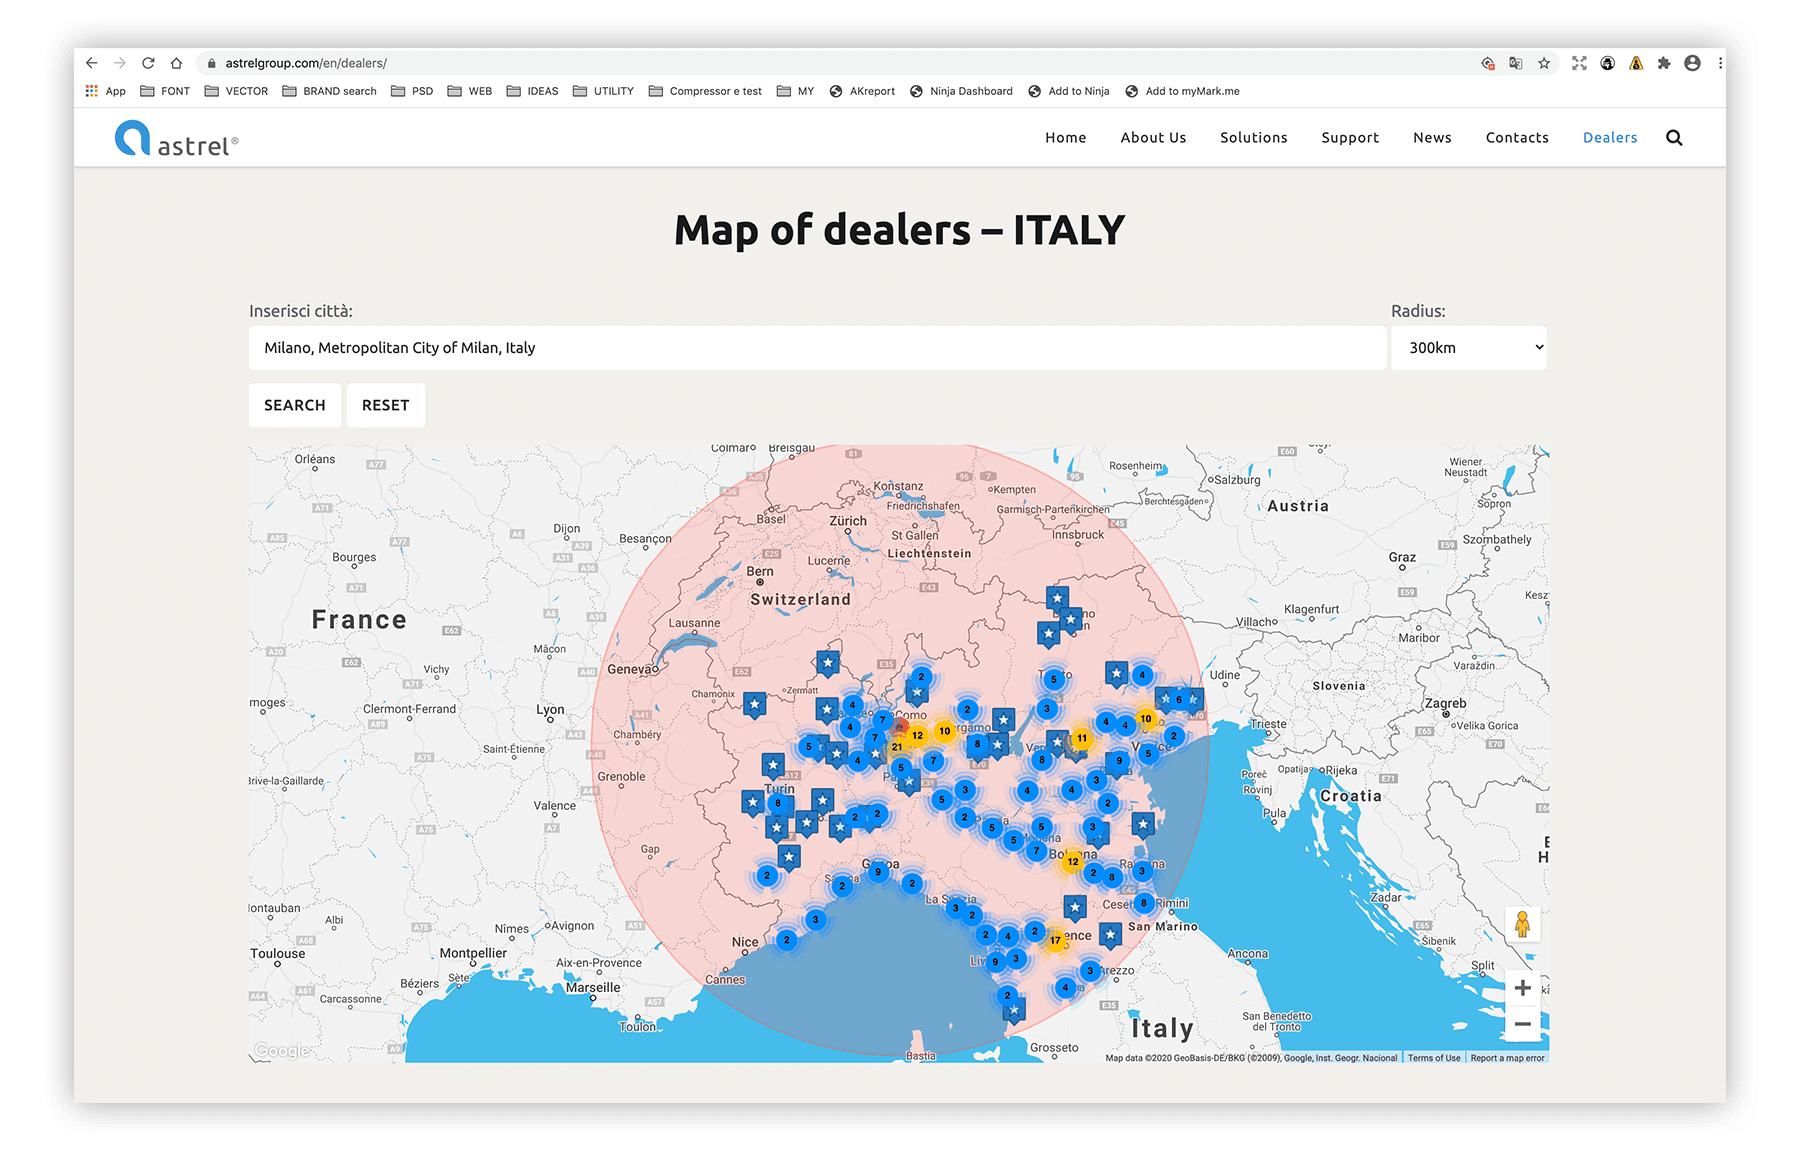The width and height of the screenshot is (1800, 1151).
Task: Click the browser forward arrow
Action: point(120,63)
